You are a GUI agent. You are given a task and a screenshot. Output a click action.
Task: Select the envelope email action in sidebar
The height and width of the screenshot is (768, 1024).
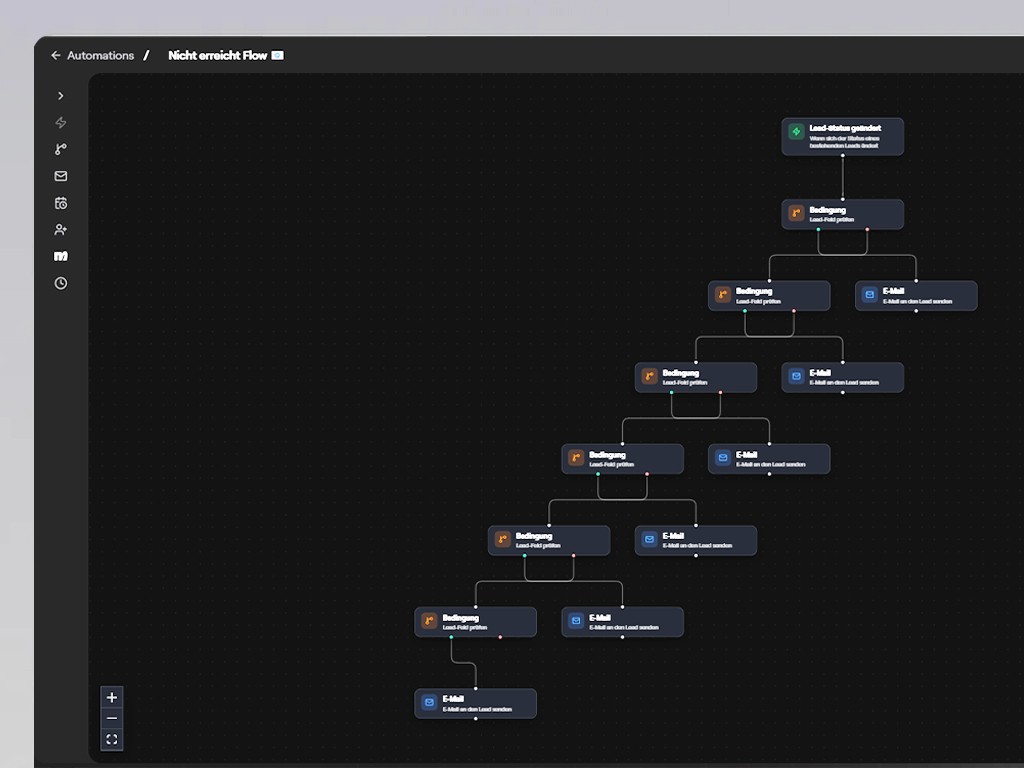click(61, 176)
